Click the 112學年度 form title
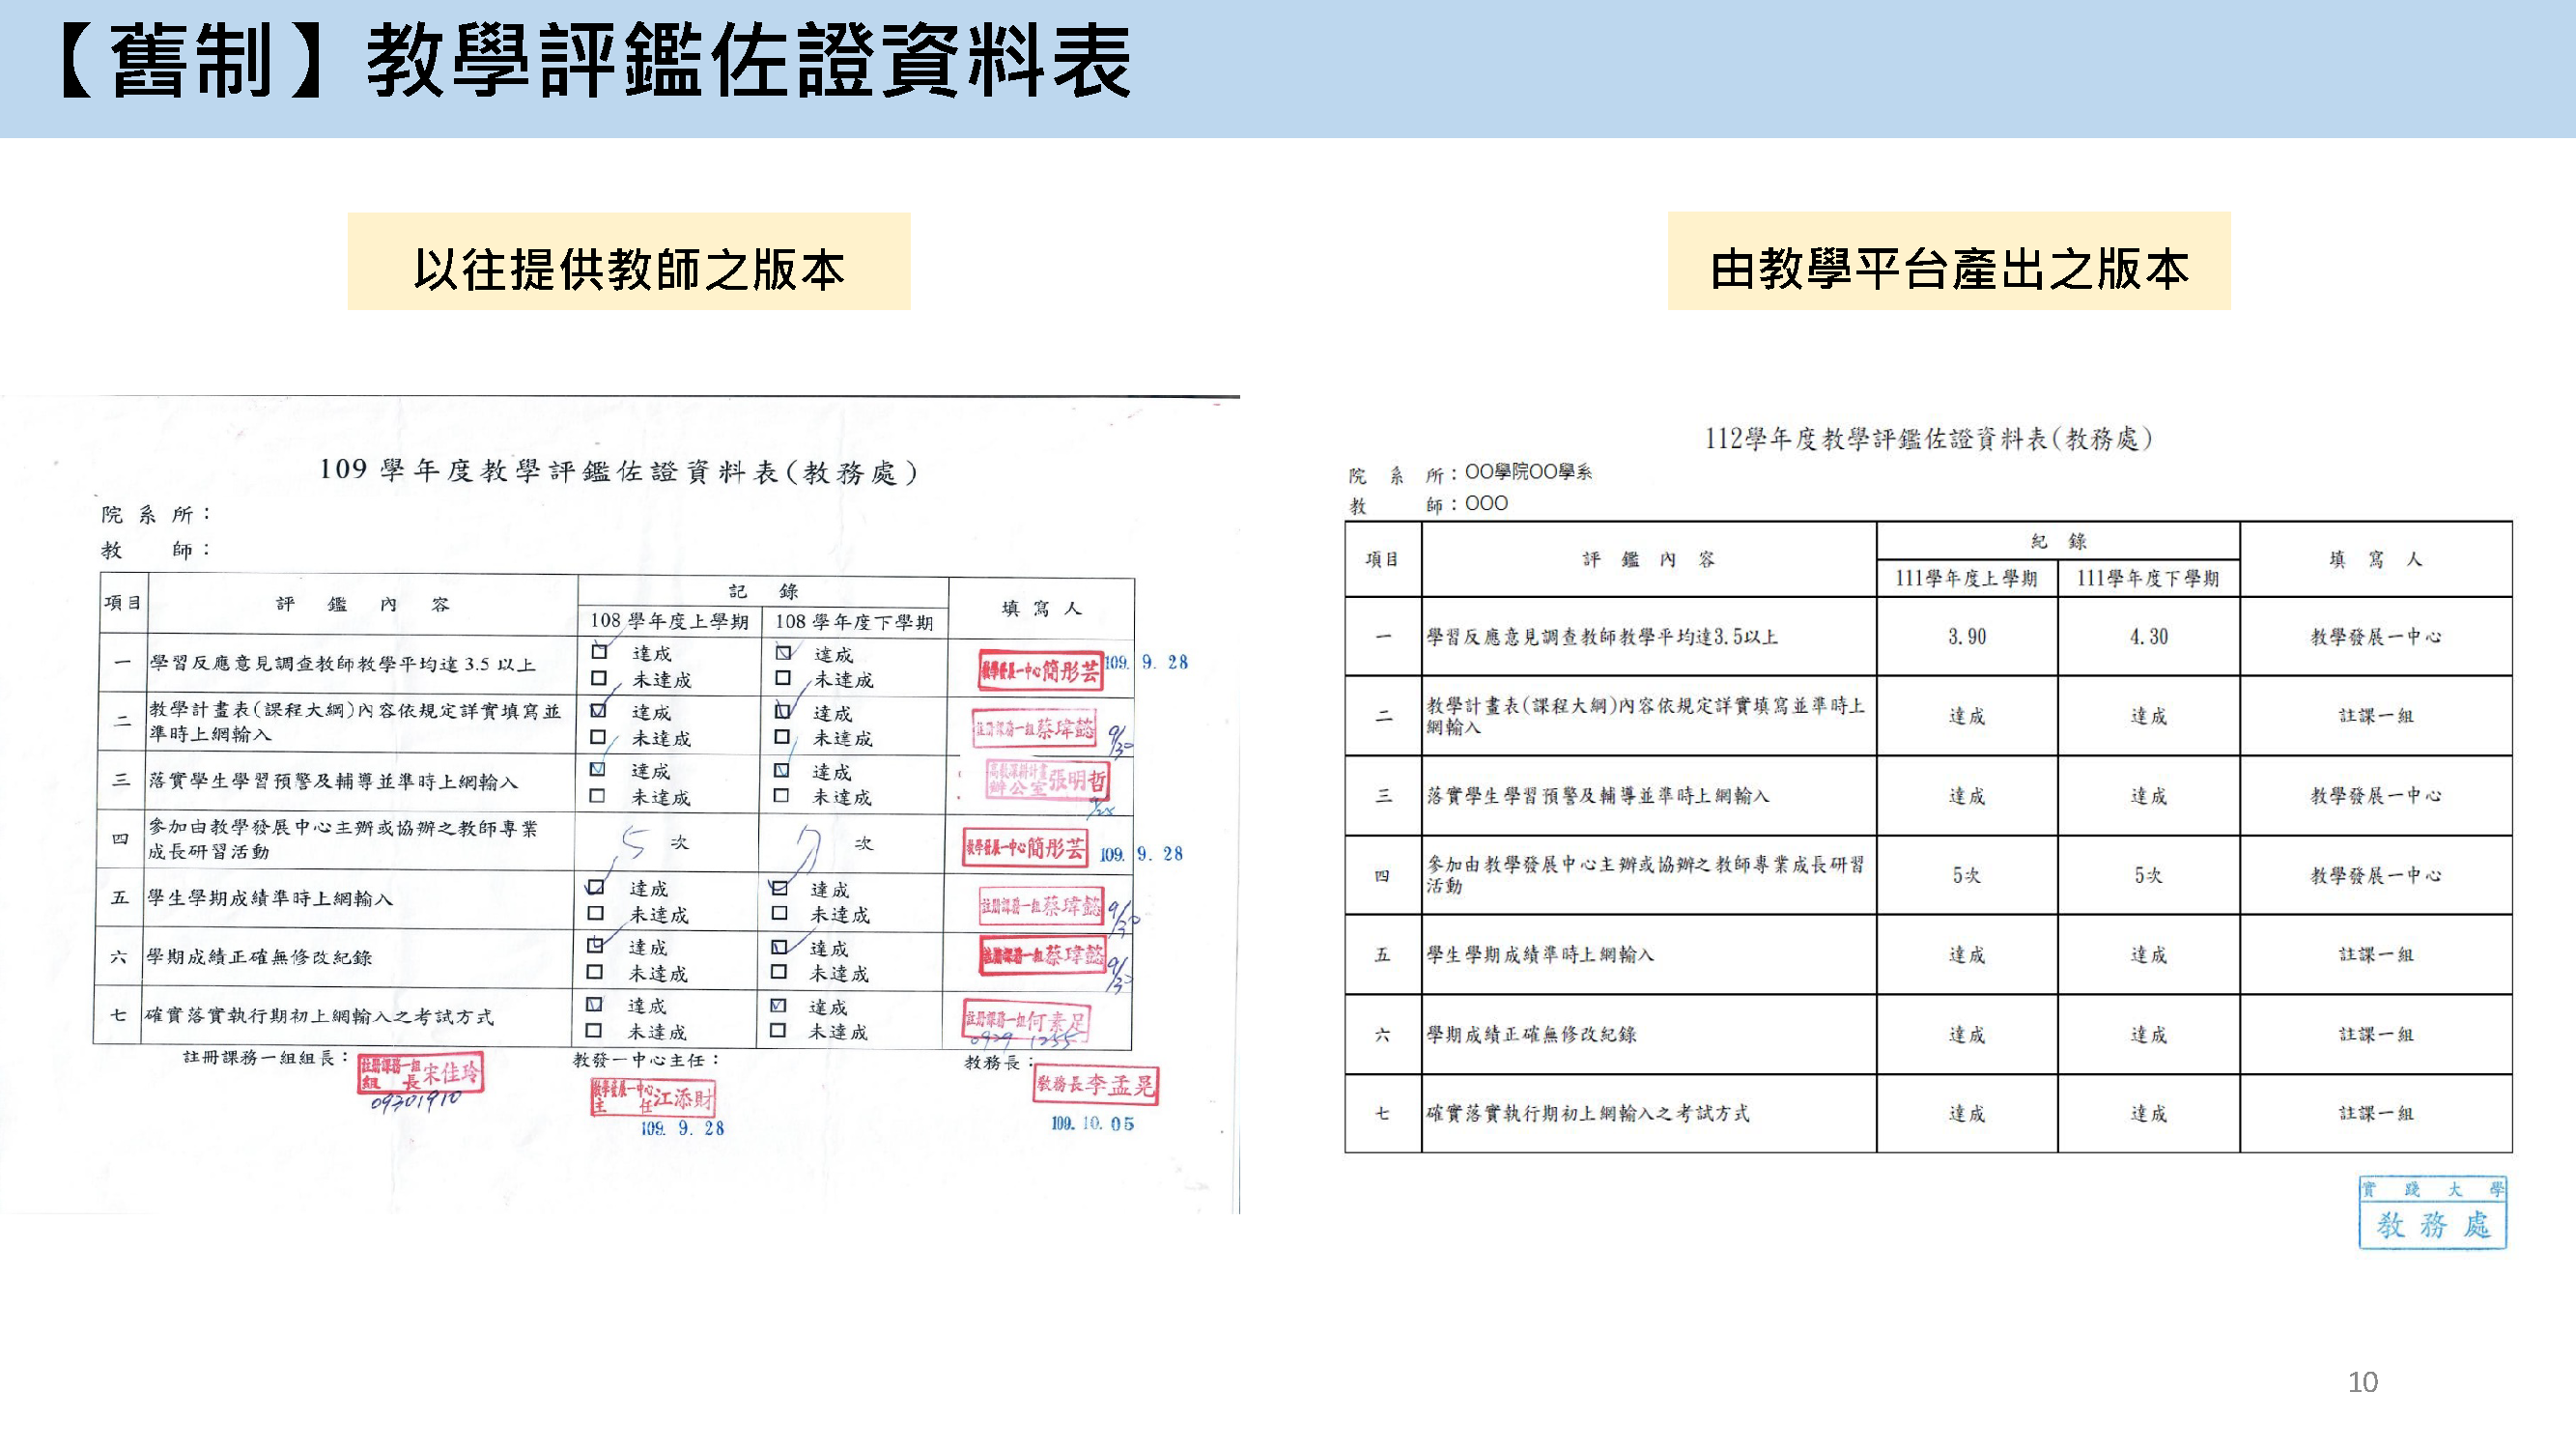 (x=1928, y=438)
